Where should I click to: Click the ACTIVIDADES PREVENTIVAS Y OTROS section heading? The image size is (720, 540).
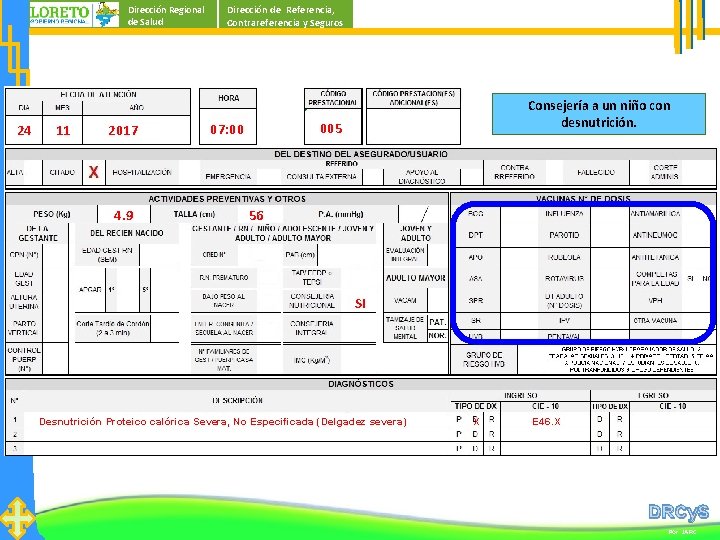coord(227,199)
